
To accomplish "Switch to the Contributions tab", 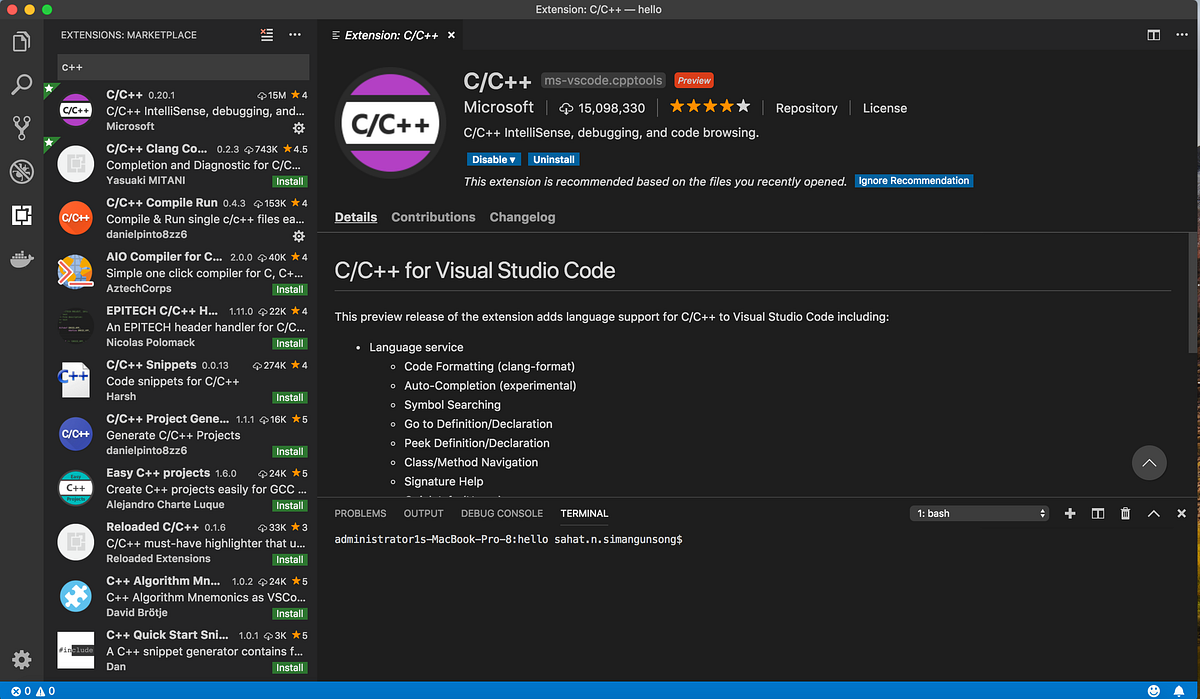I will point(433,217).
